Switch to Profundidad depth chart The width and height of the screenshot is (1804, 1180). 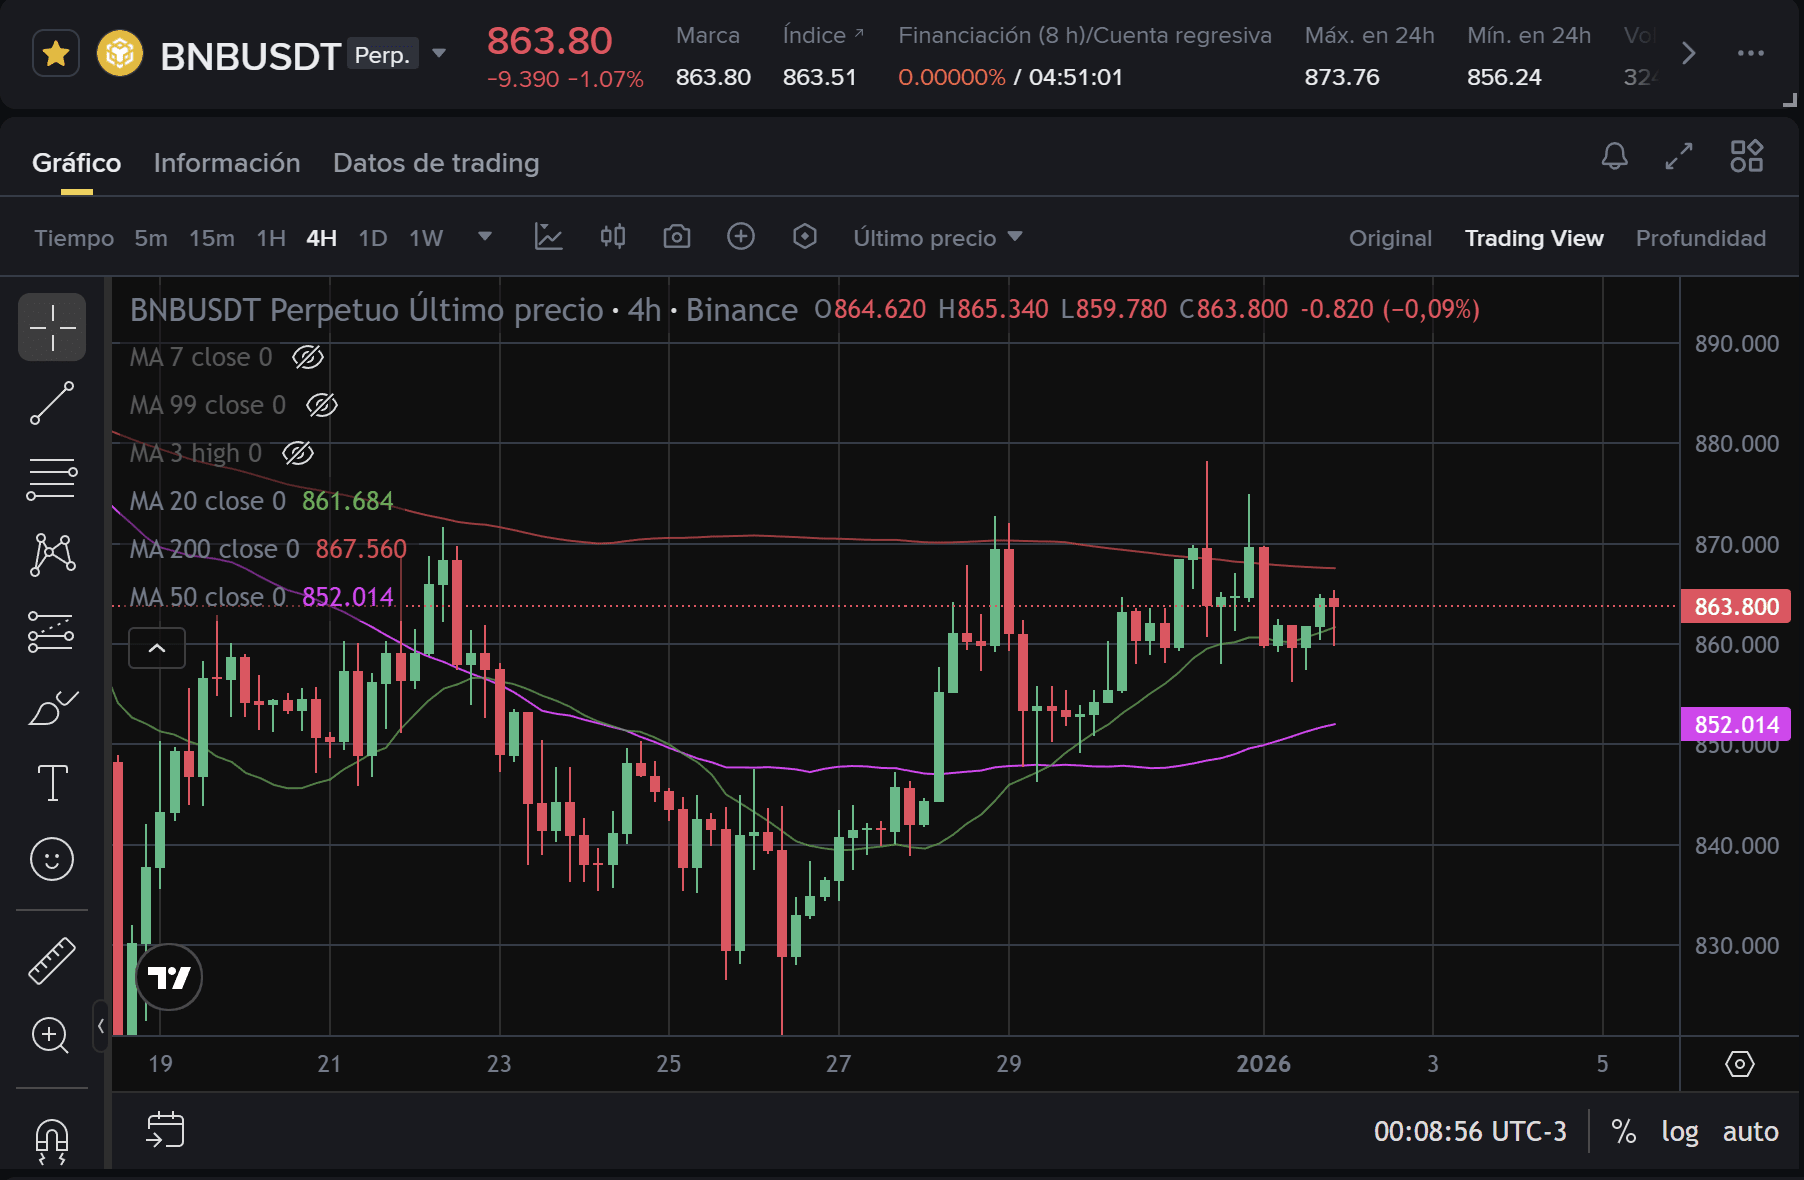(1701, 238)
